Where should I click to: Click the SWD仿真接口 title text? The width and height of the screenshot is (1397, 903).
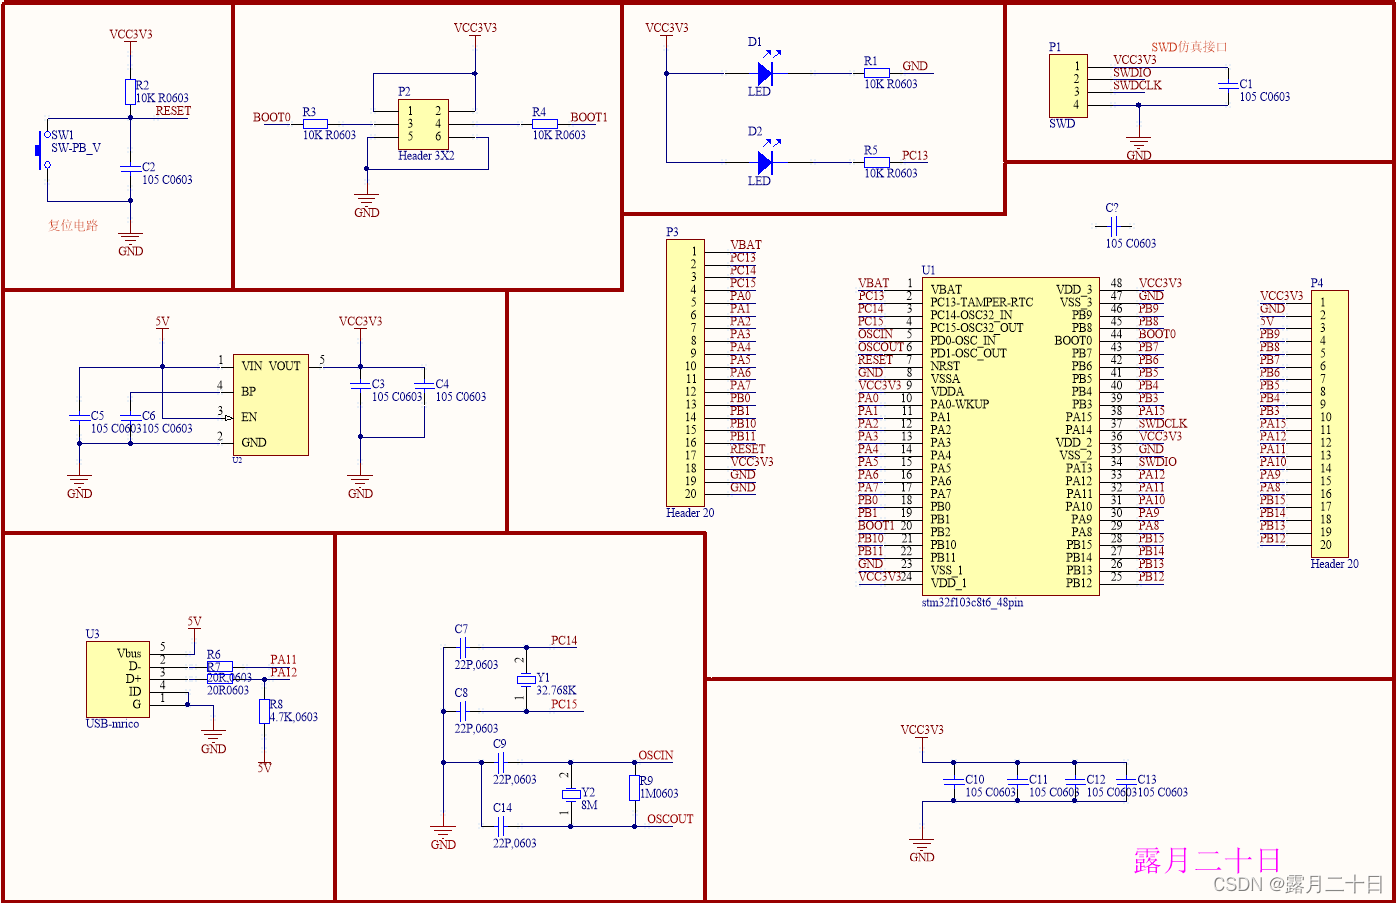[x=1189, y=47]
